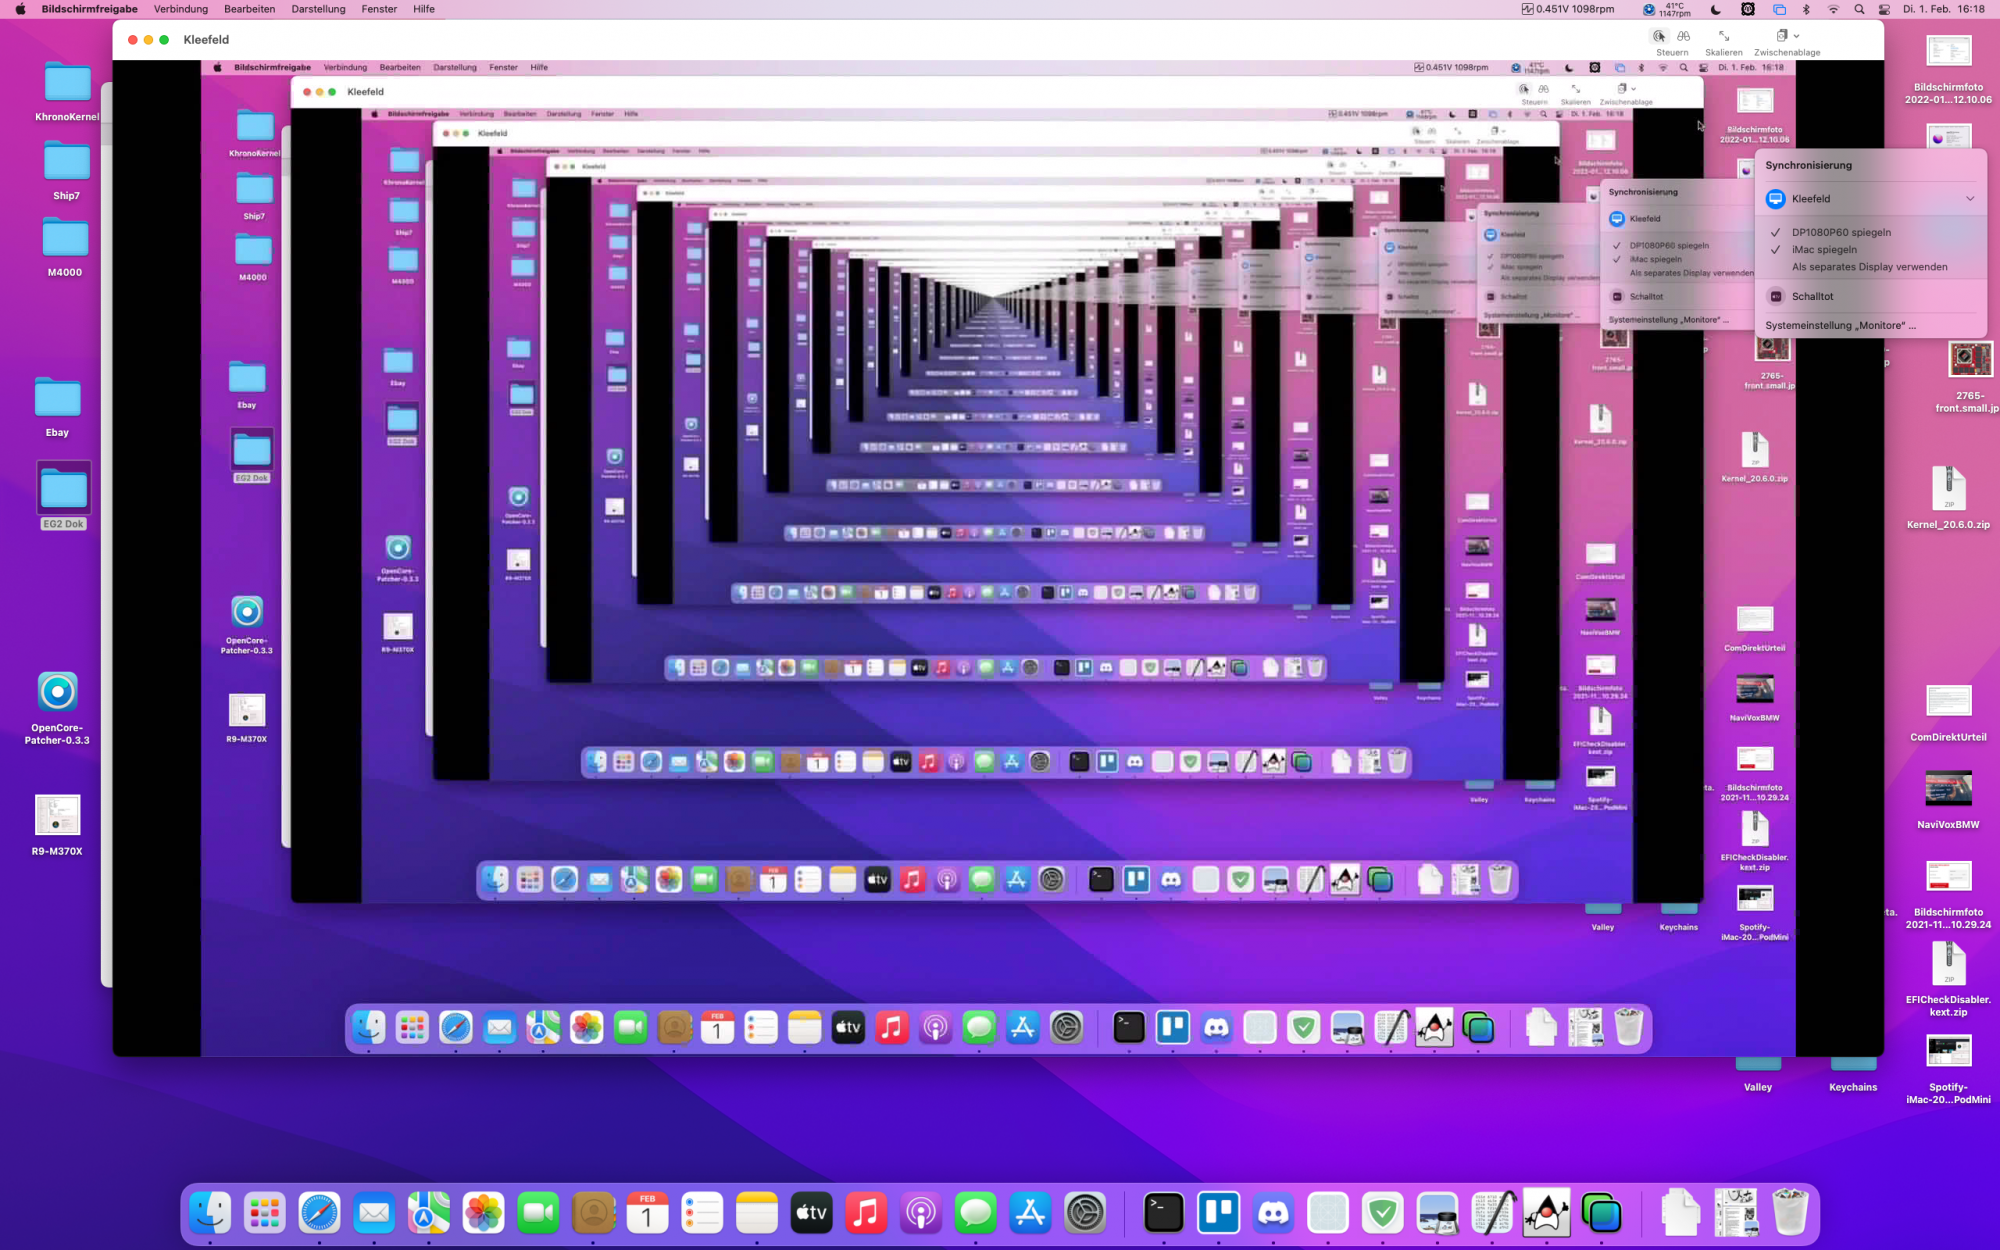Launch Terminal from the bottom-most dock
This screenshot has height=1250, width=2000.
(x=1164, y=1213)
